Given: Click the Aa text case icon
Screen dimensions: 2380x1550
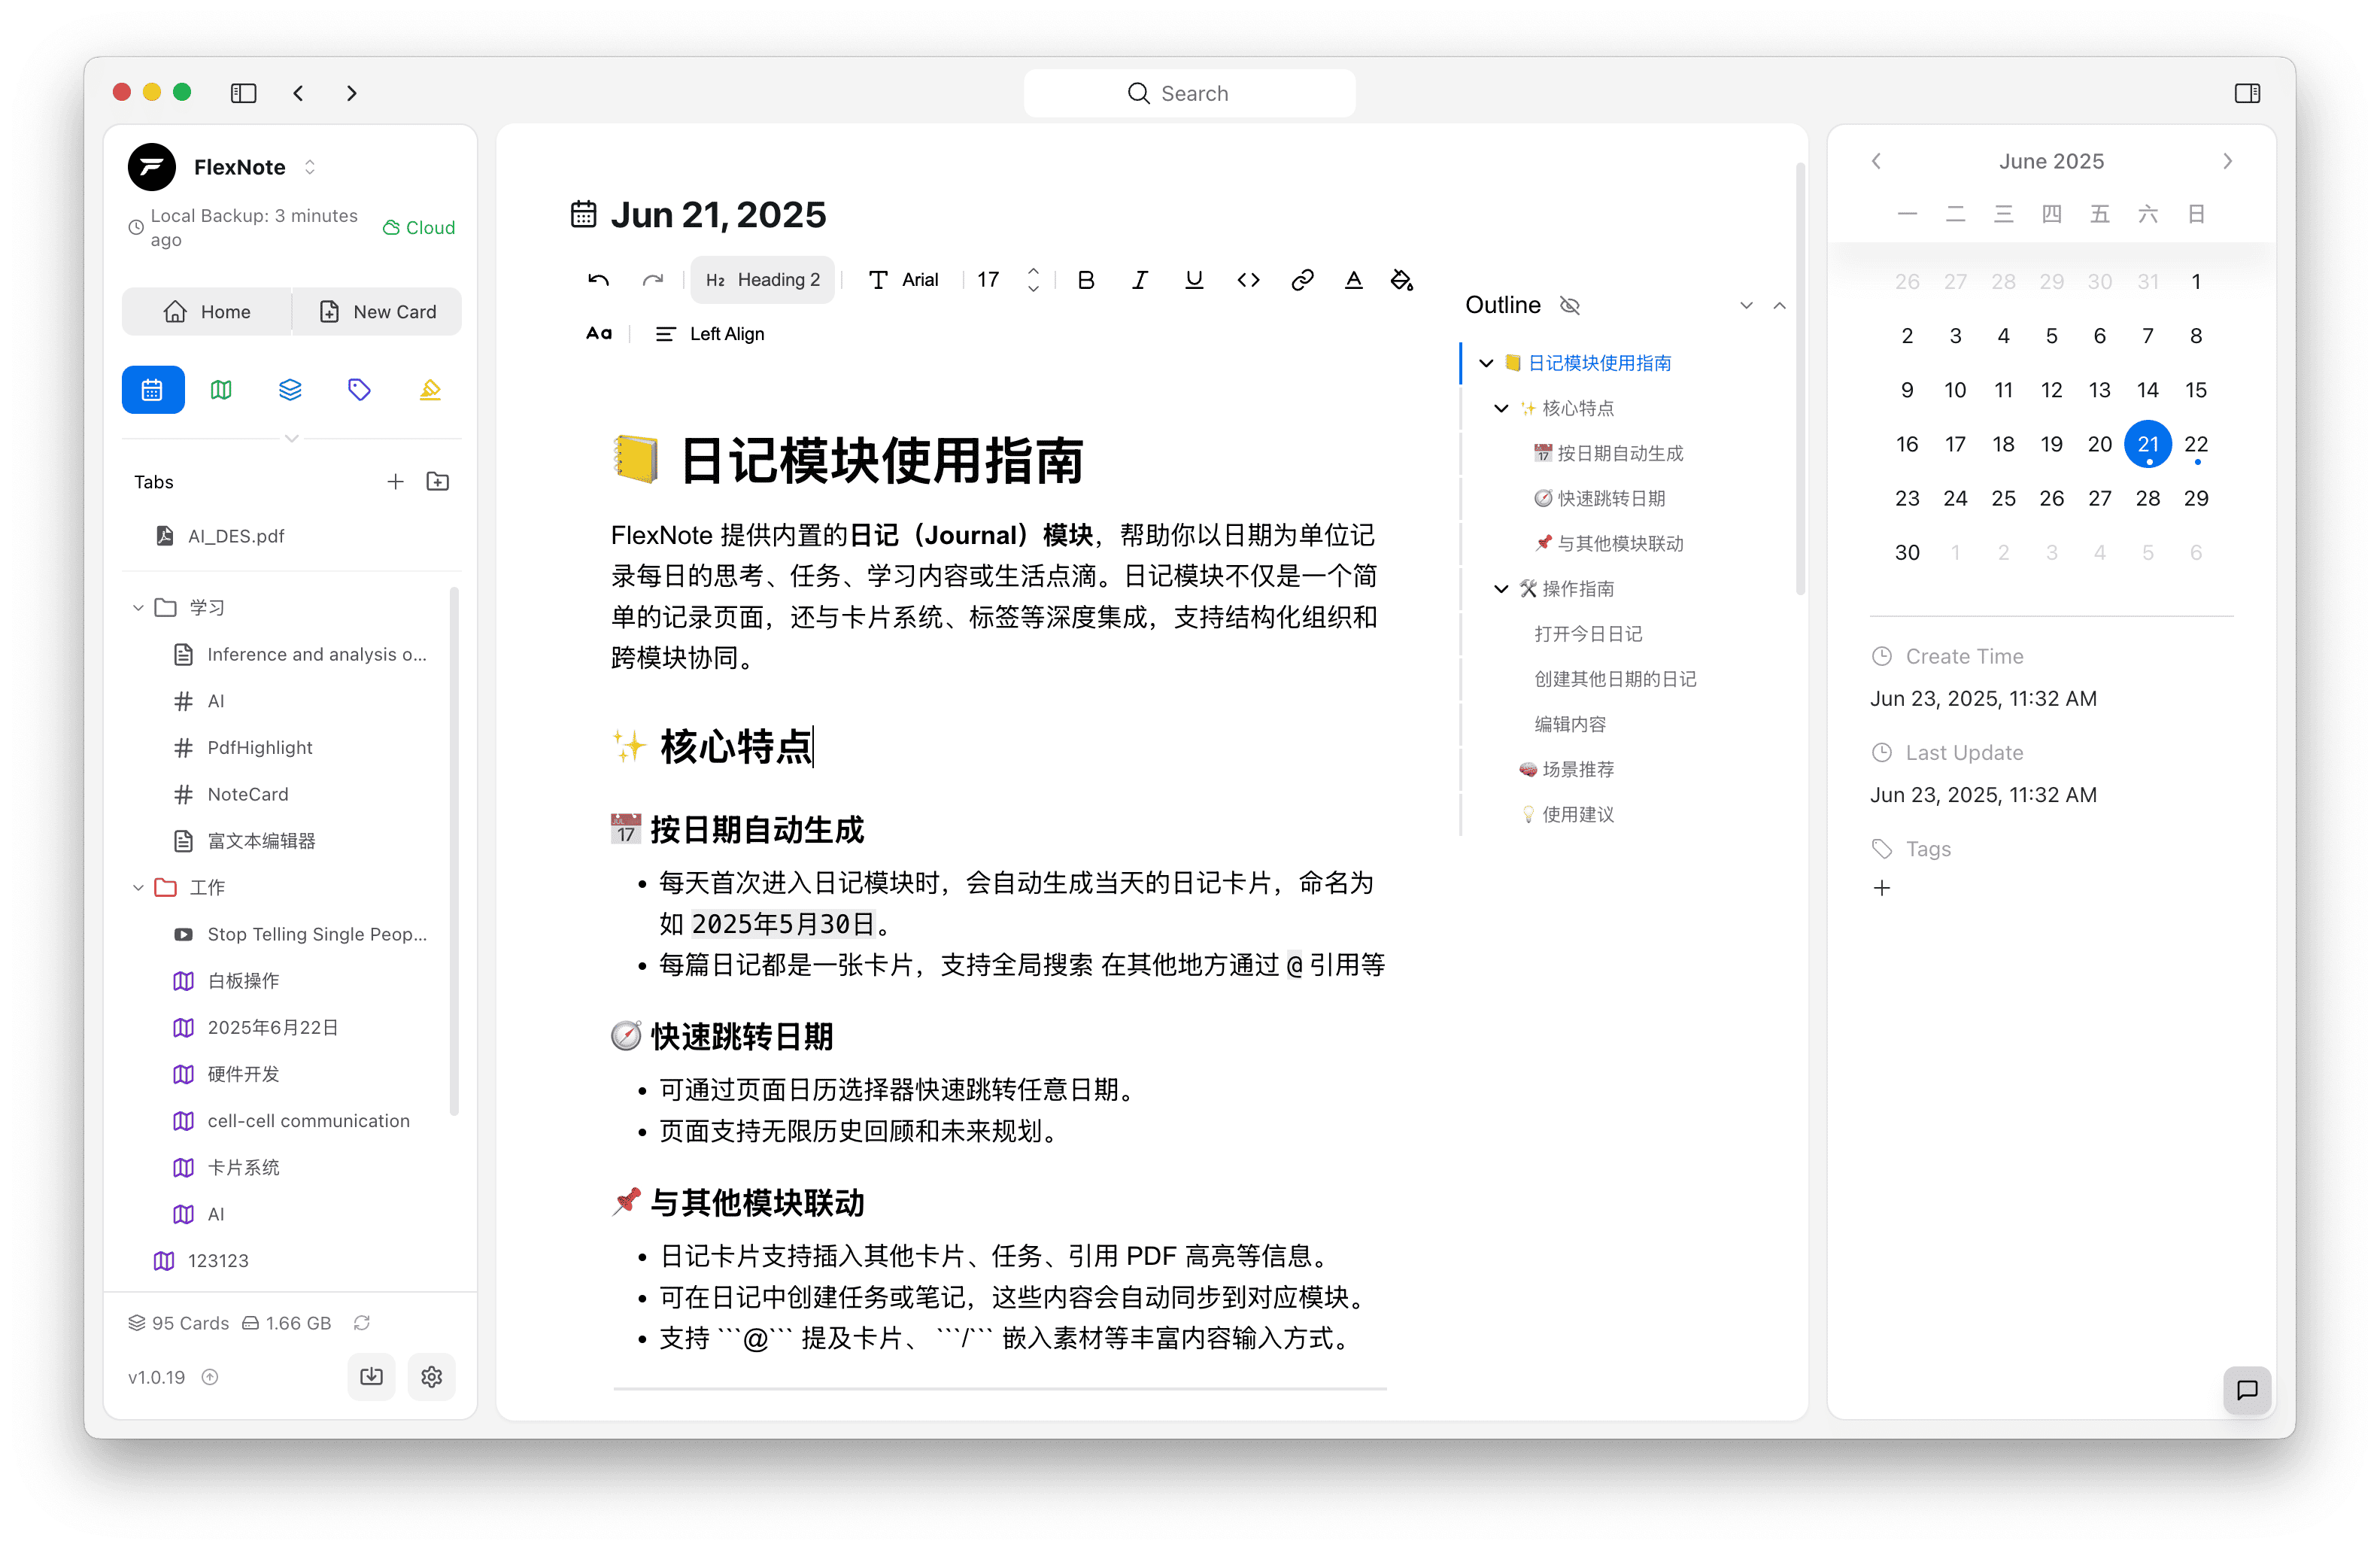Looking at the screenshot, I should pos(599,334).
